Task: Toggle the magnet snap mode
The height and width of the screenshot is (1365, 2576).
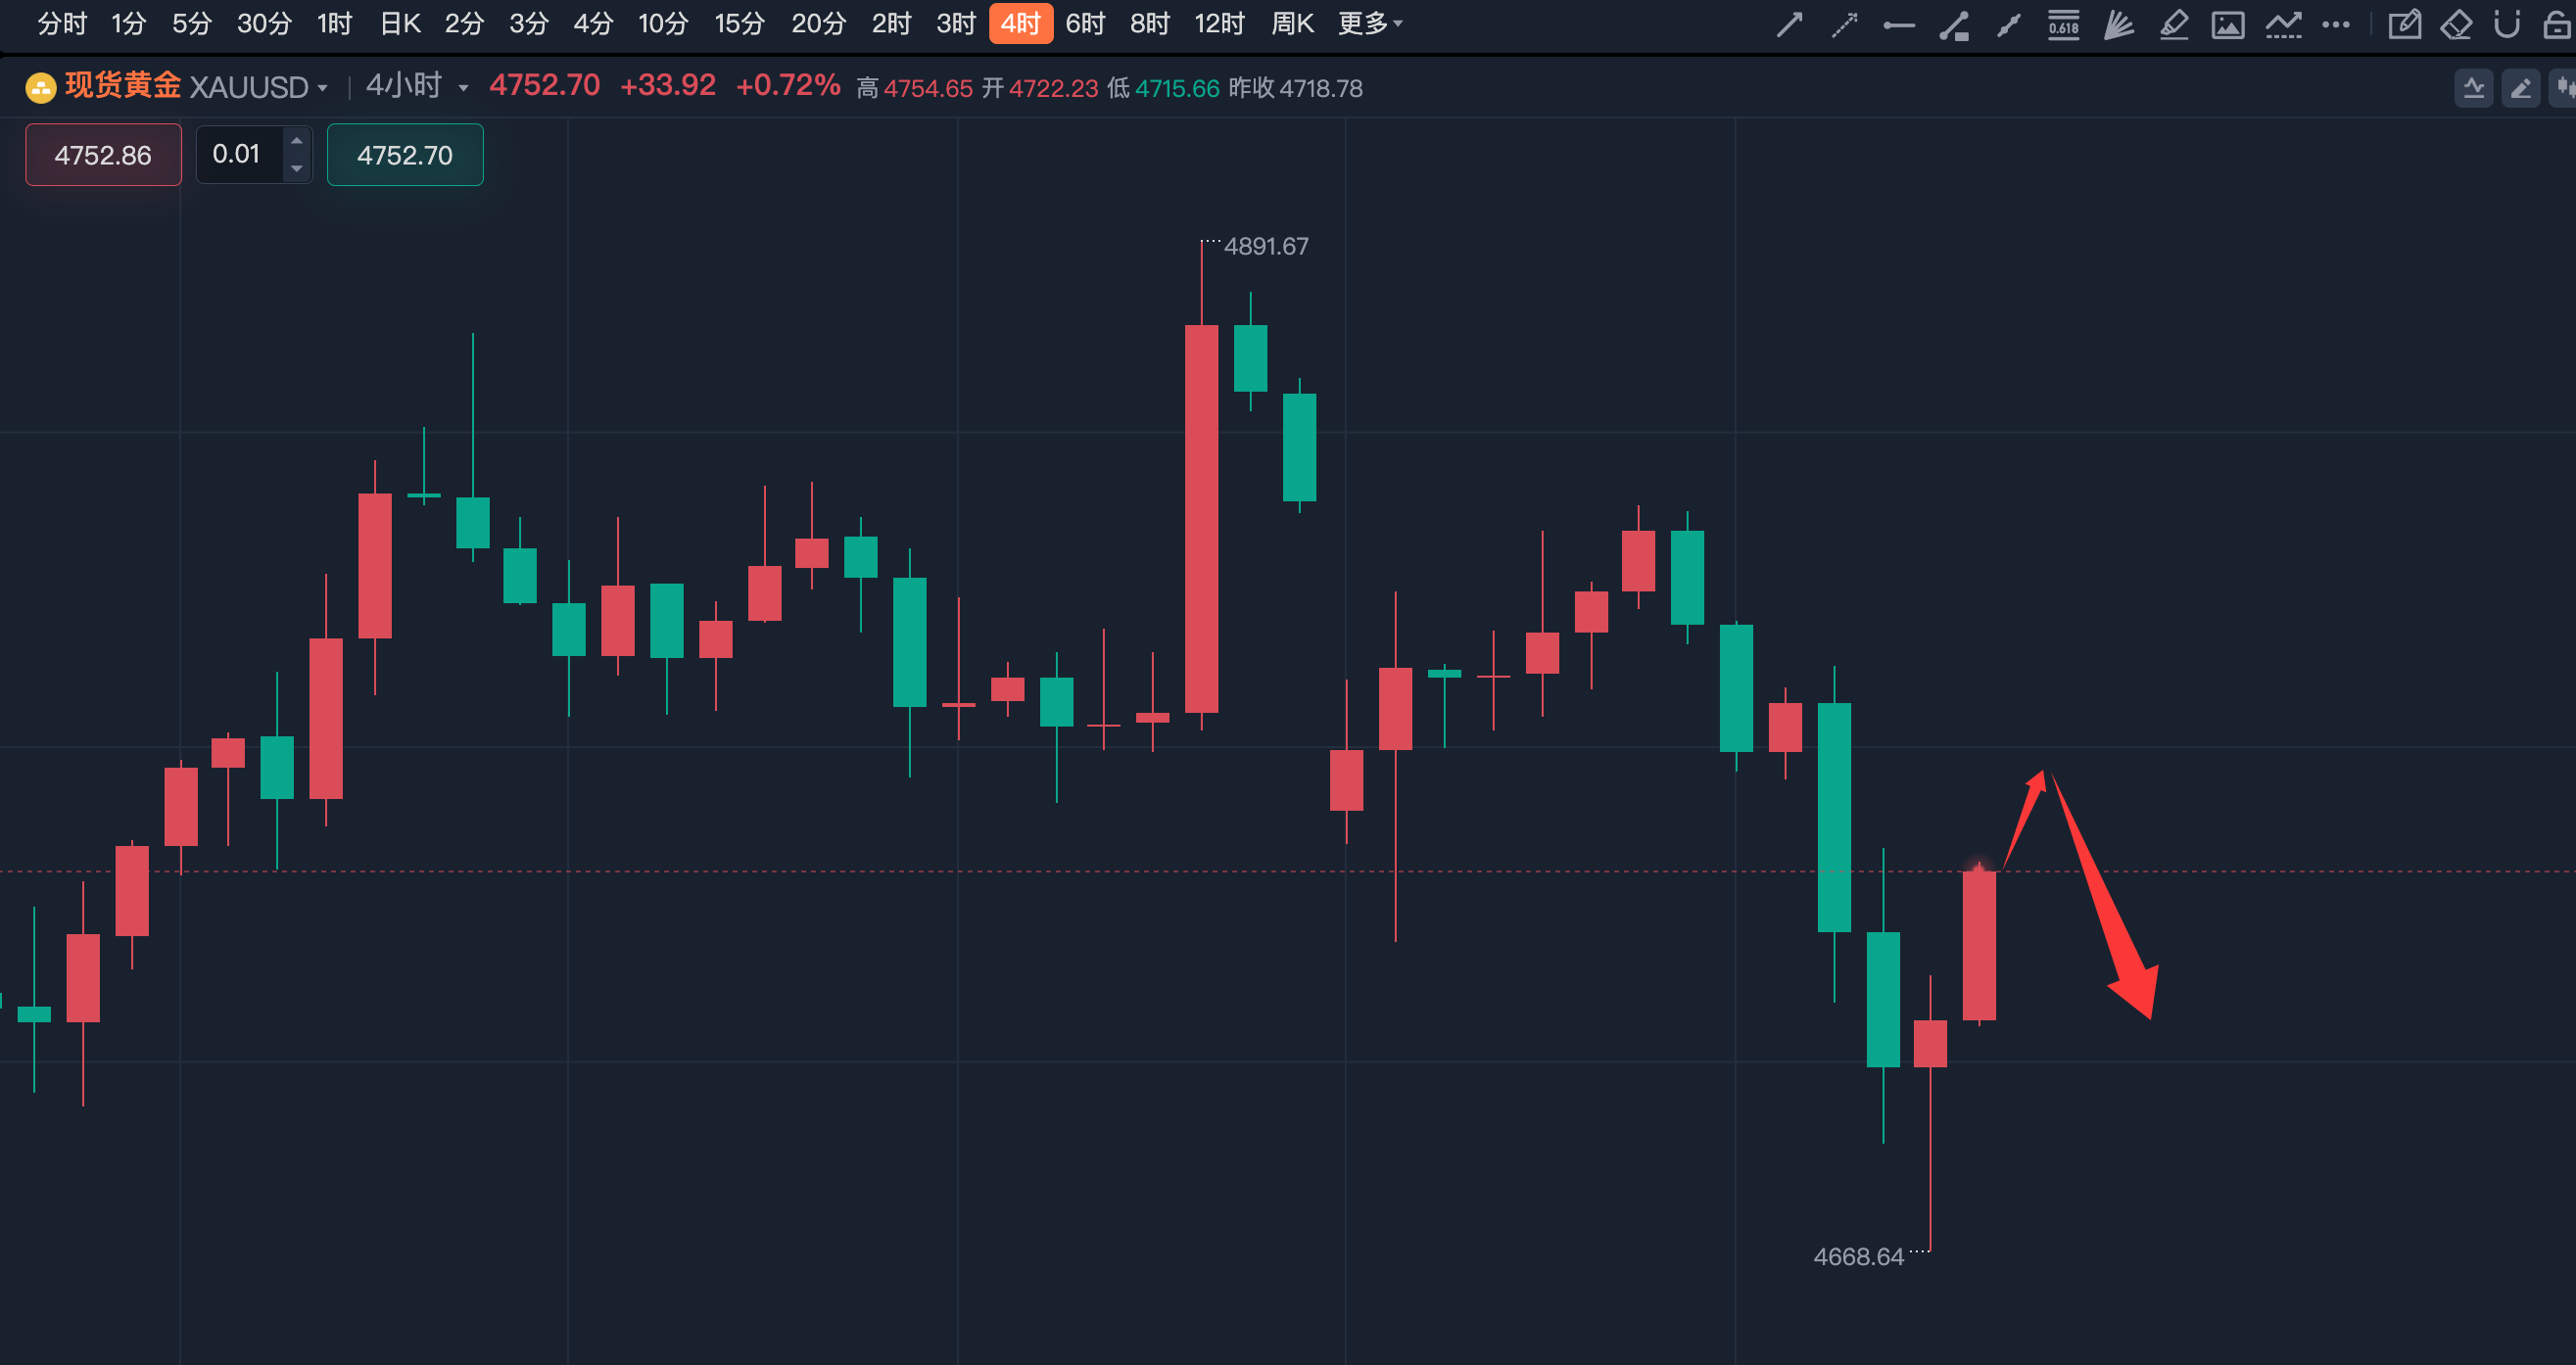Action: [x=2507, y=24]
